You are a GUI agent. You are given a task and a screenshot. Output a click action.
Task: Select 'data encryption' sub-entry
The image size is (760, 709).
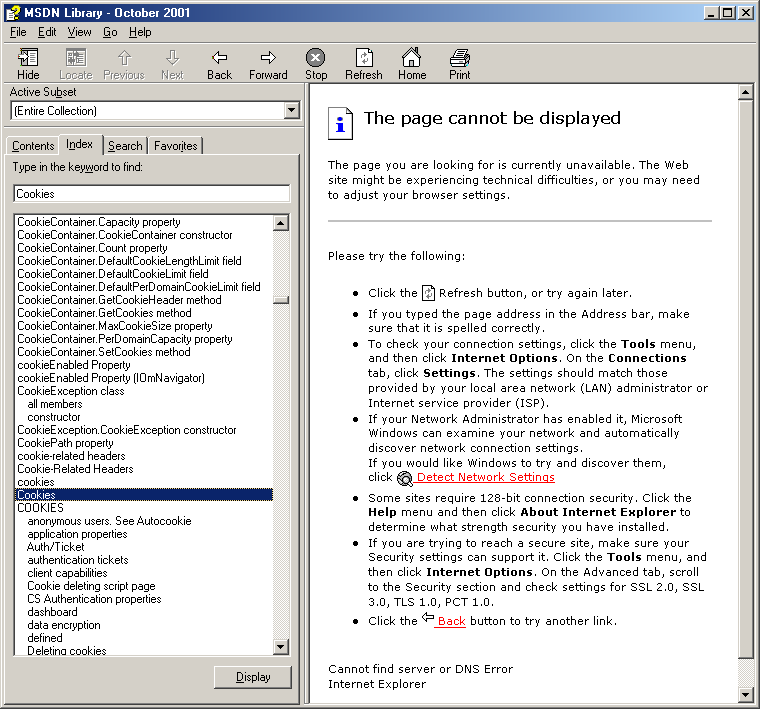(64, 625)
